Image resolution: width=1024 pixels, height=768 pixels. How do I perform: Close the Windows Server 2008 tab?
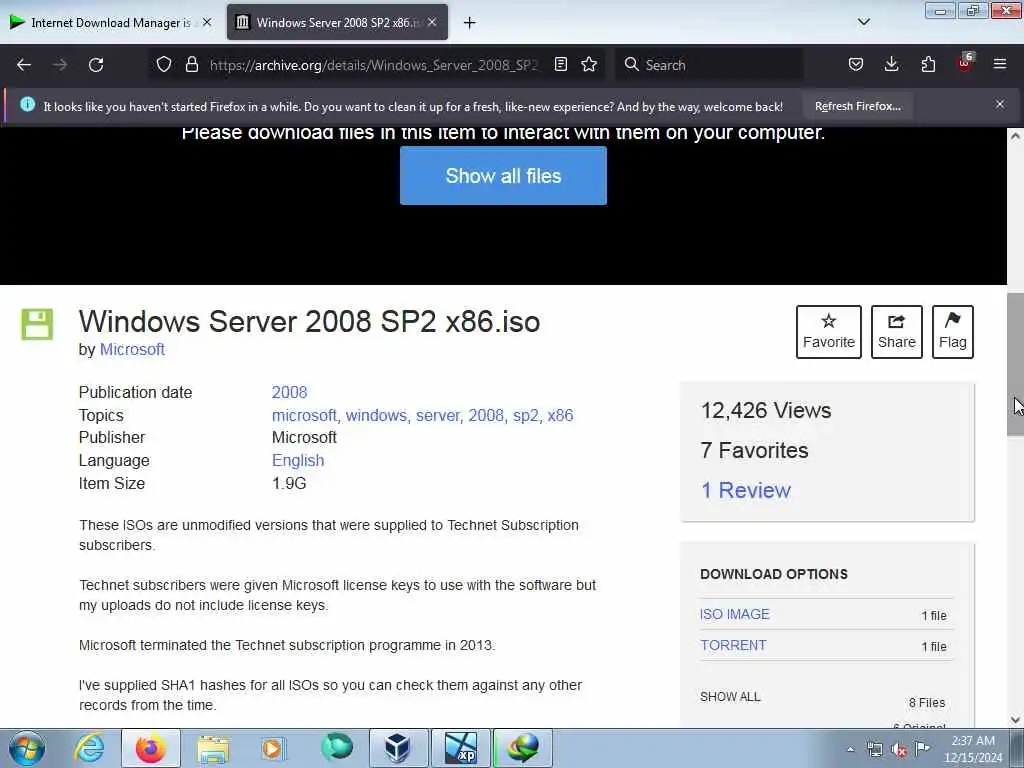[432, 22]
